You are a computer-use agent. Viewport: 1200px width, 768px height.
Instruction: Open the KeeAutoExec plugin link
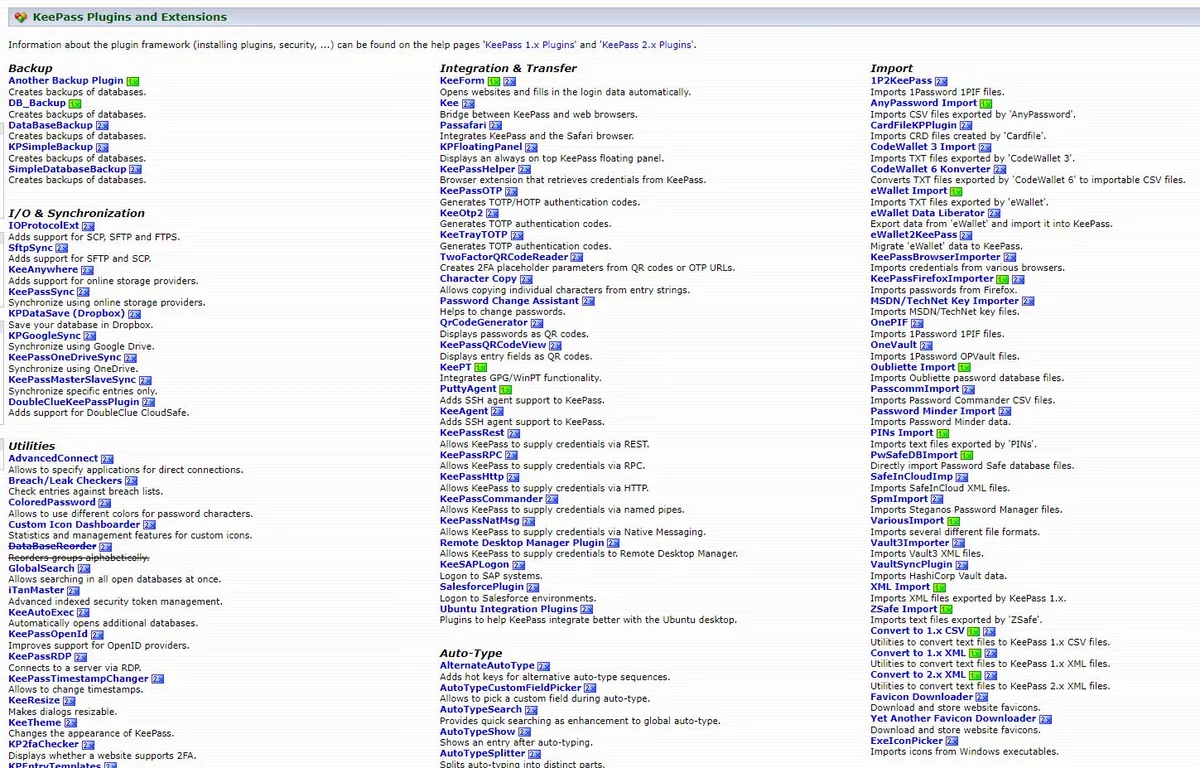click(42, 613)
